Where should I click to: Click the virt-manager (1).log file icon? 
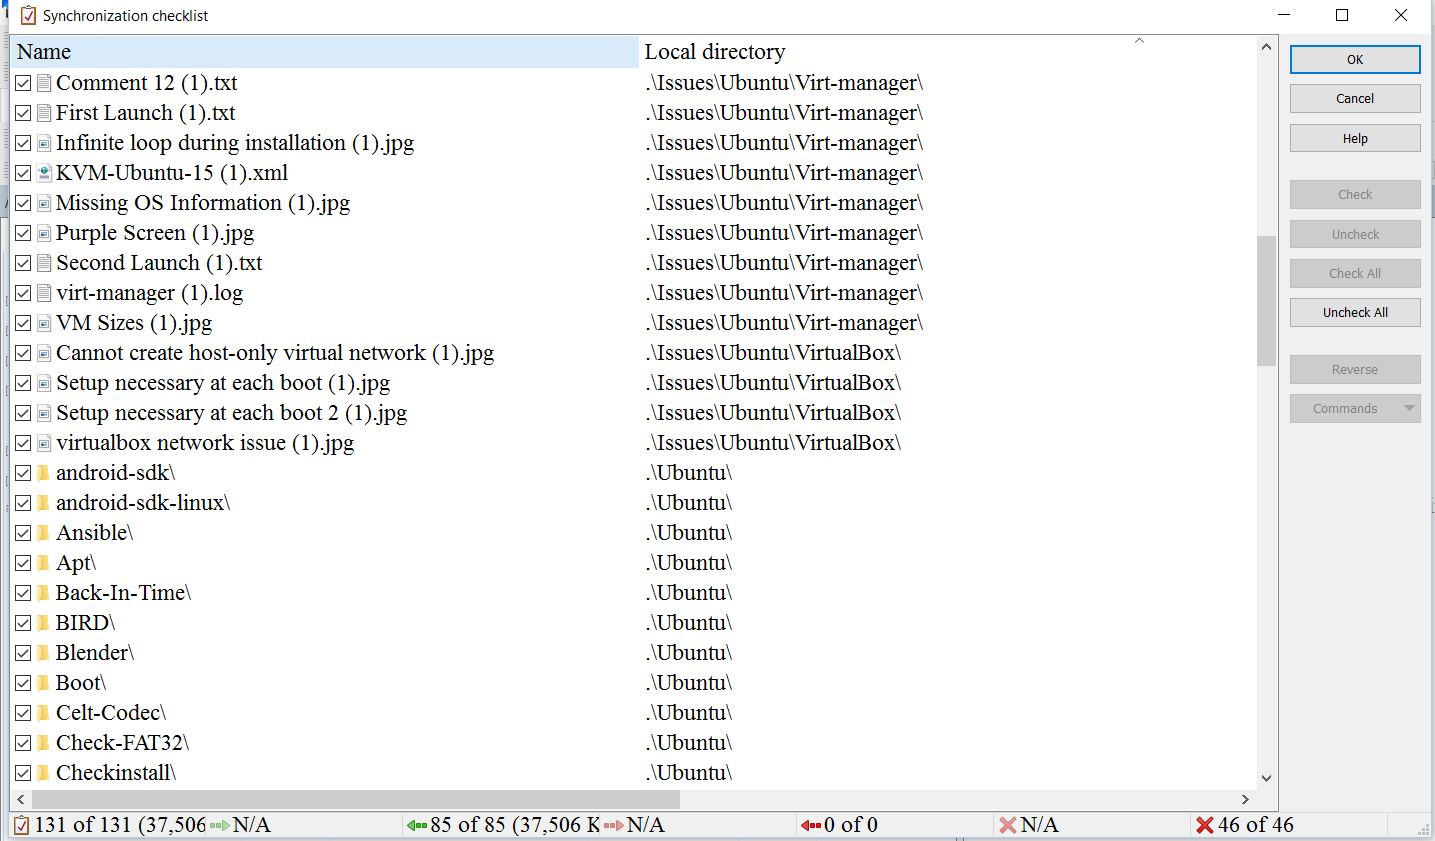click(x=44, y=293)
